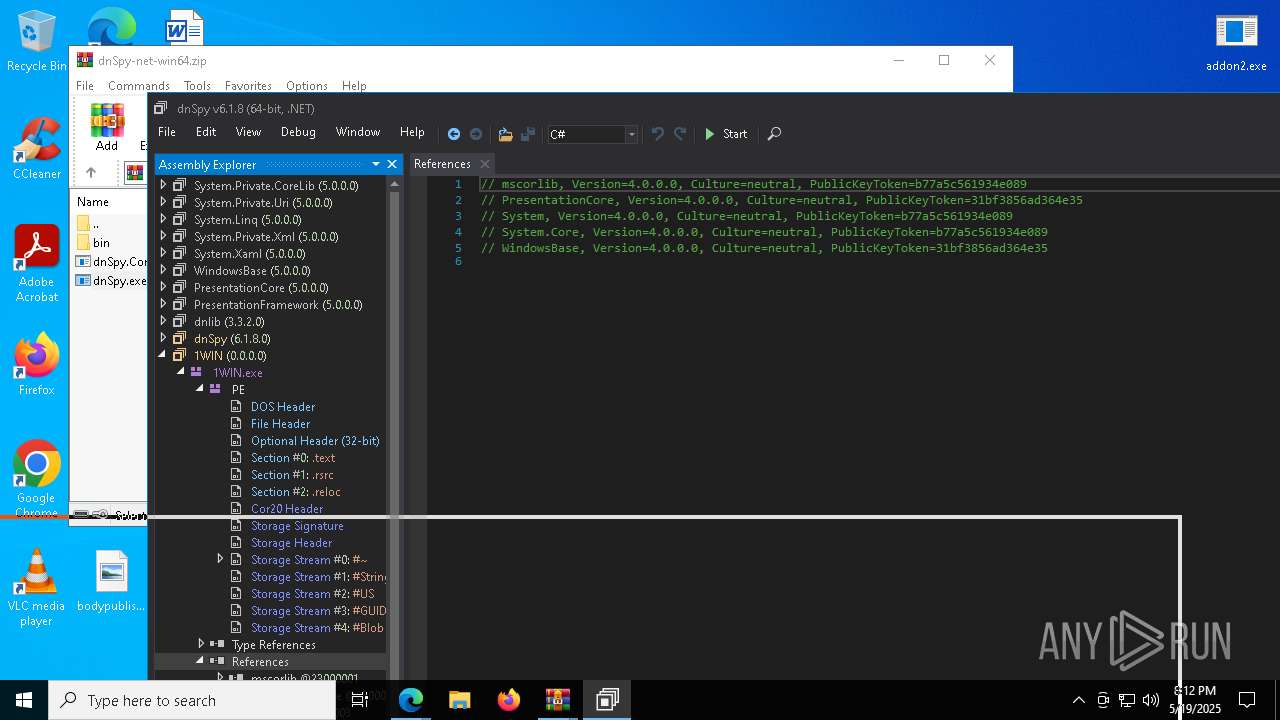1280x720 pixels.
Task: Expand System.Private.CoreLib assembly node
Action: point(163,185)
